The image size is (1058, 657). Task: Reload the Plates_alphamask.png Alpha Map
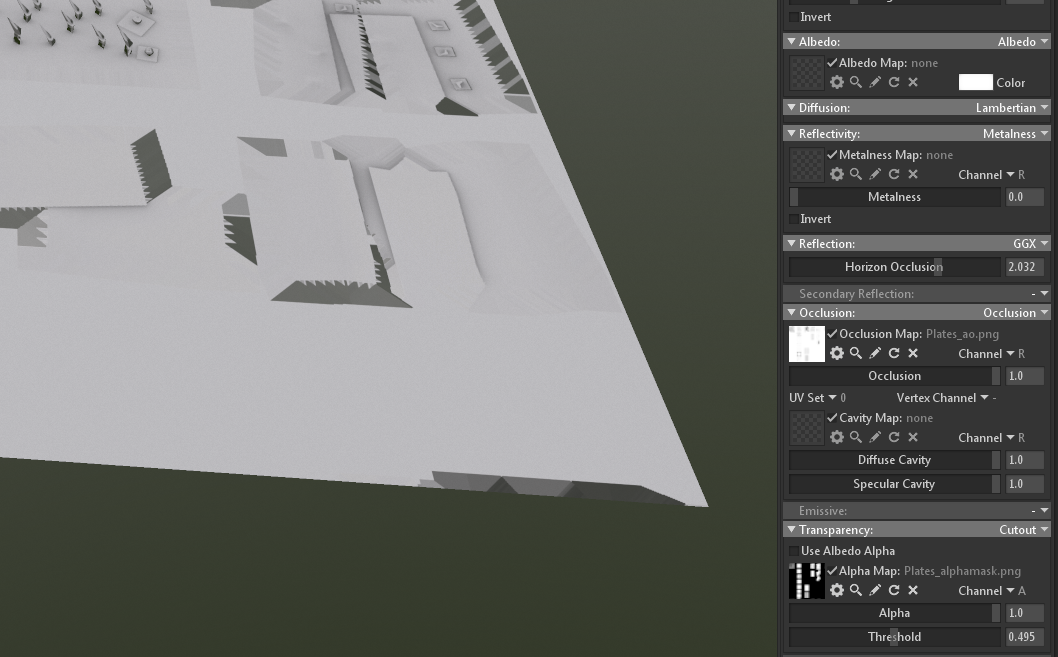pyautogui.click(x=894, y=590)
